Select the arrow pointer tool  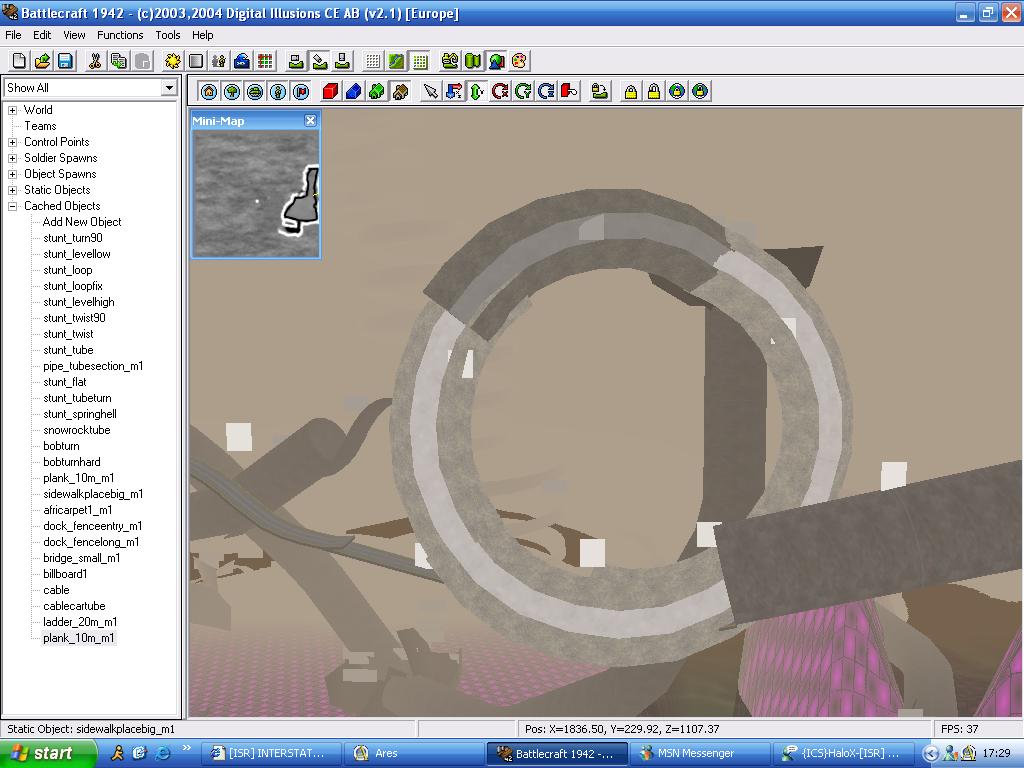tap(430, 91)
